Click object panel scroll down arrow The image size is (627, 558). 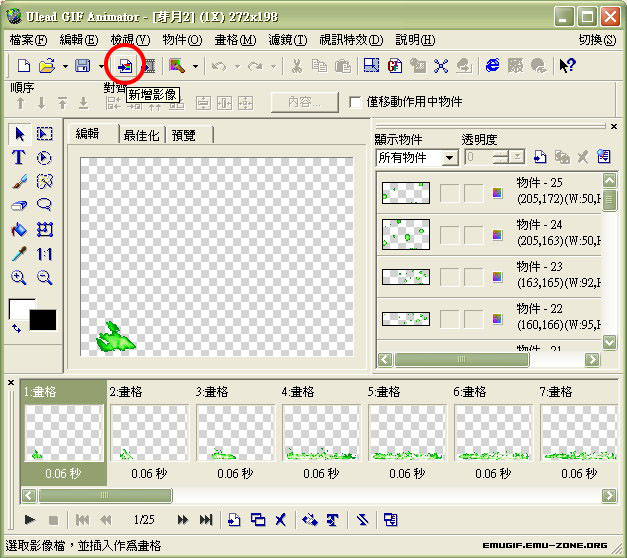[609, 342]
